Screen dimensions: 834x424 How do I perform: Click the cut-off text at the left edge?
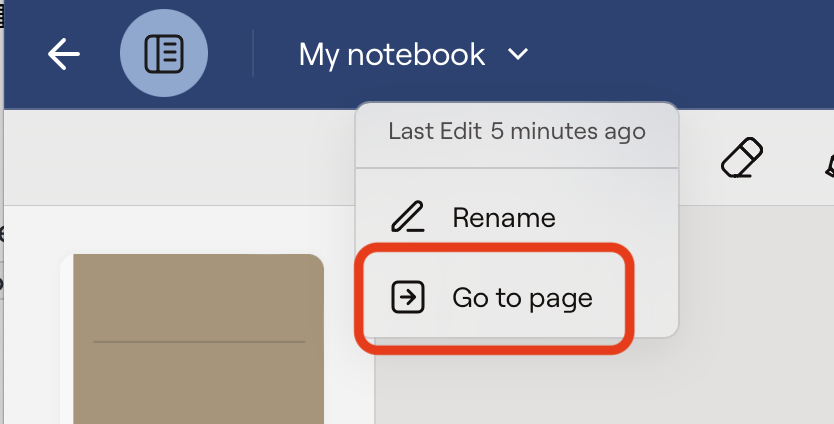[x=2, y=235]
